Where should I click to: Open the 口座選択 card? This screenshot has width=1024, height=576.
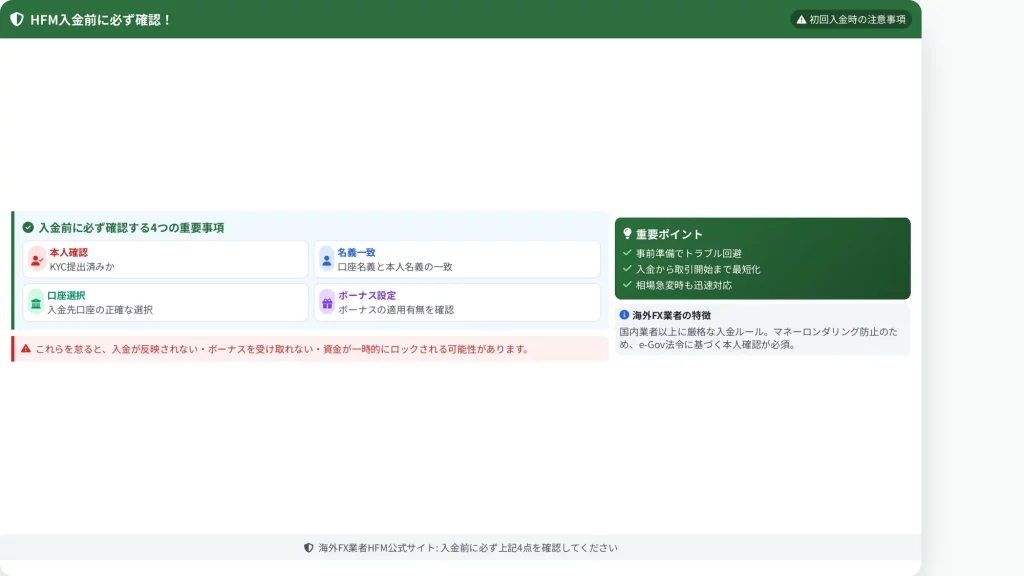pos(166,303)
